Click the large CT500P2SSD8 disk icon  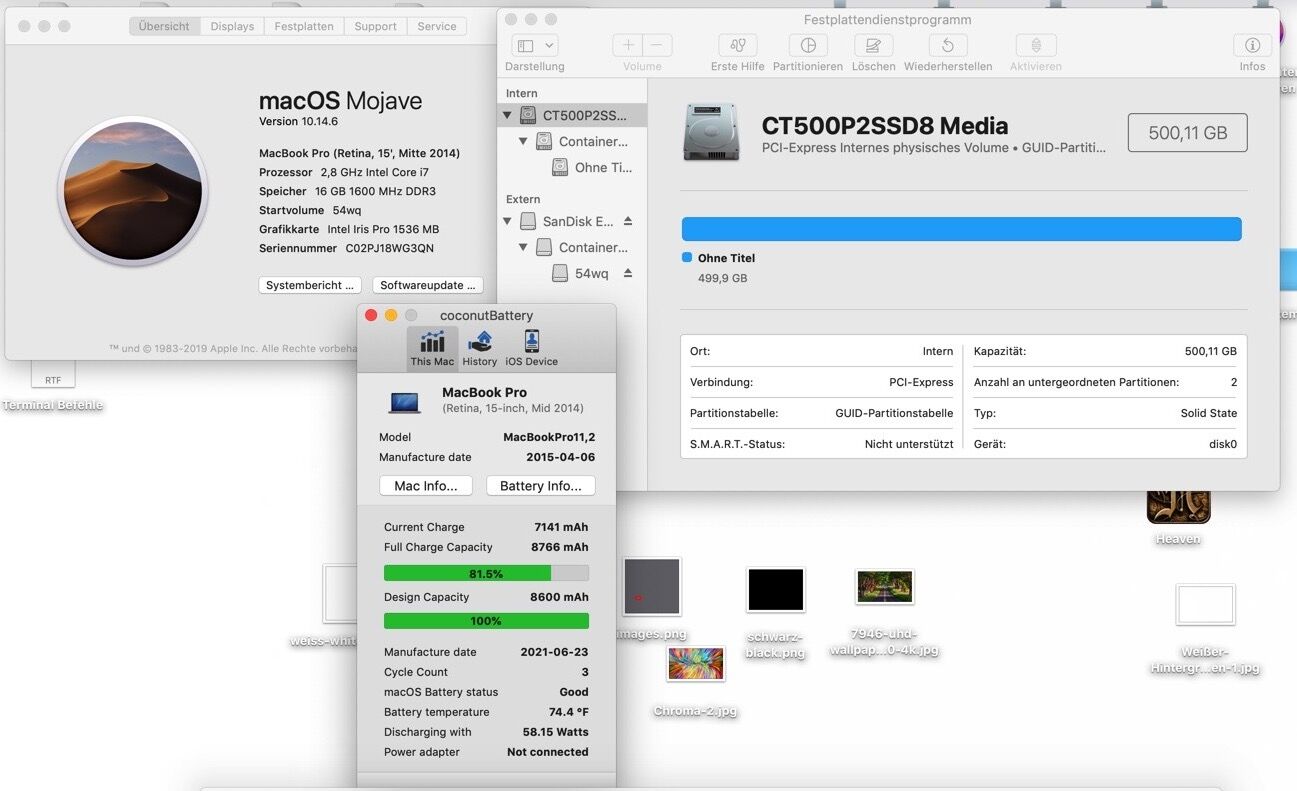pos(712,132)
